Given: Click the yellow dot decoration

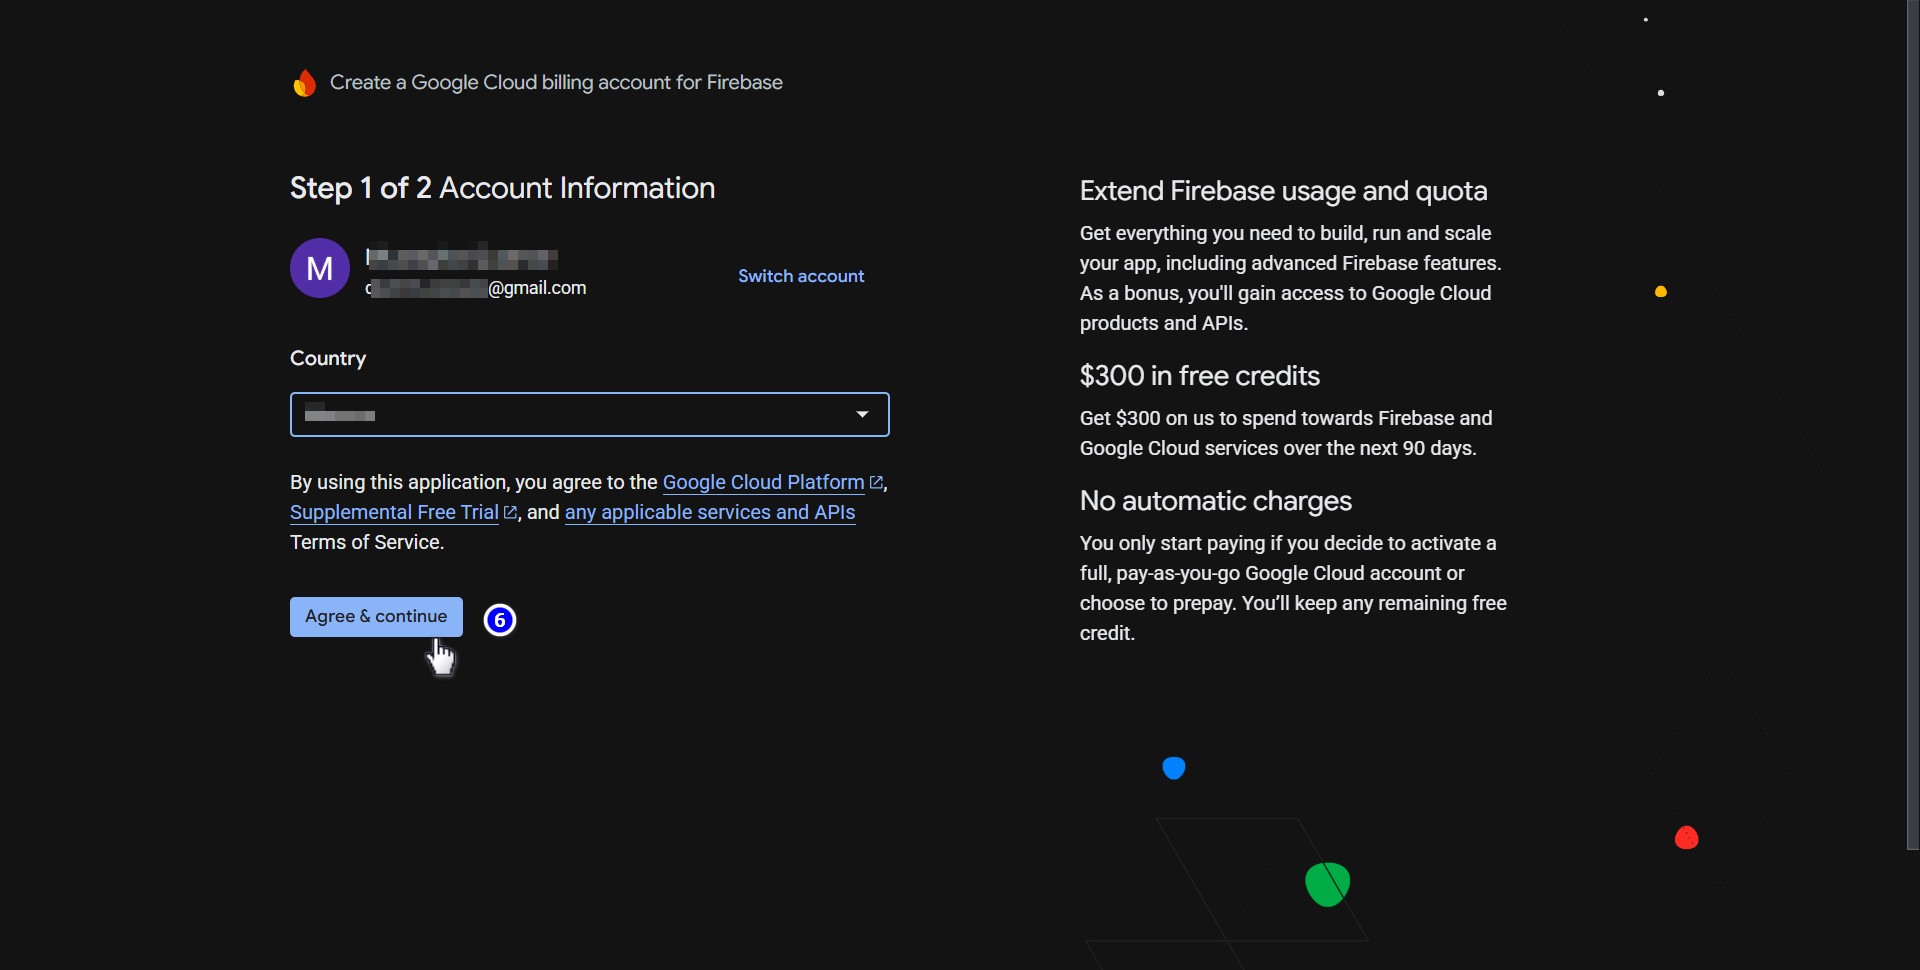Looking at the screenshot, I should click(1661, 292).
